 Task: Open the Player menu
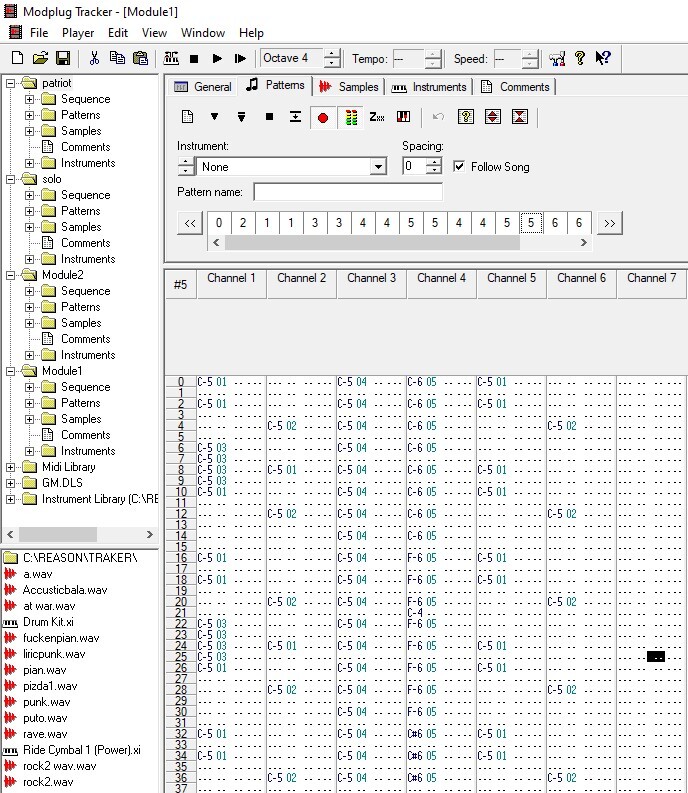coord(78,33)
